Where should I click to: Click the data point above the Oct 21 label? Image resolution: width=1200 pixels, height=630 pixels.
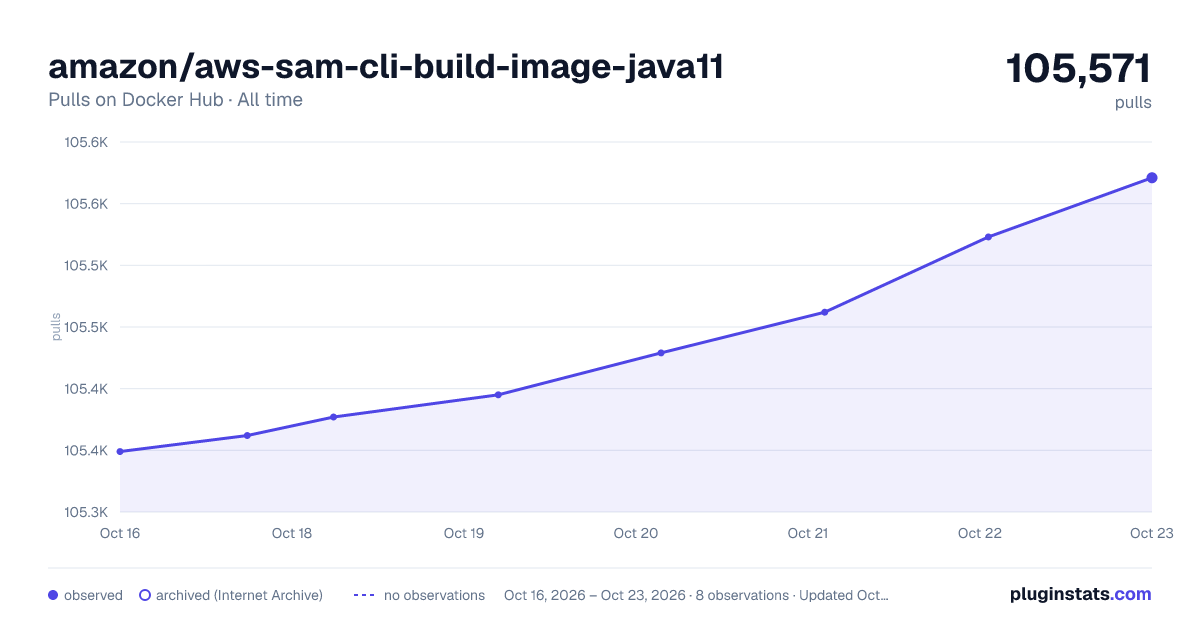(825, 312)
